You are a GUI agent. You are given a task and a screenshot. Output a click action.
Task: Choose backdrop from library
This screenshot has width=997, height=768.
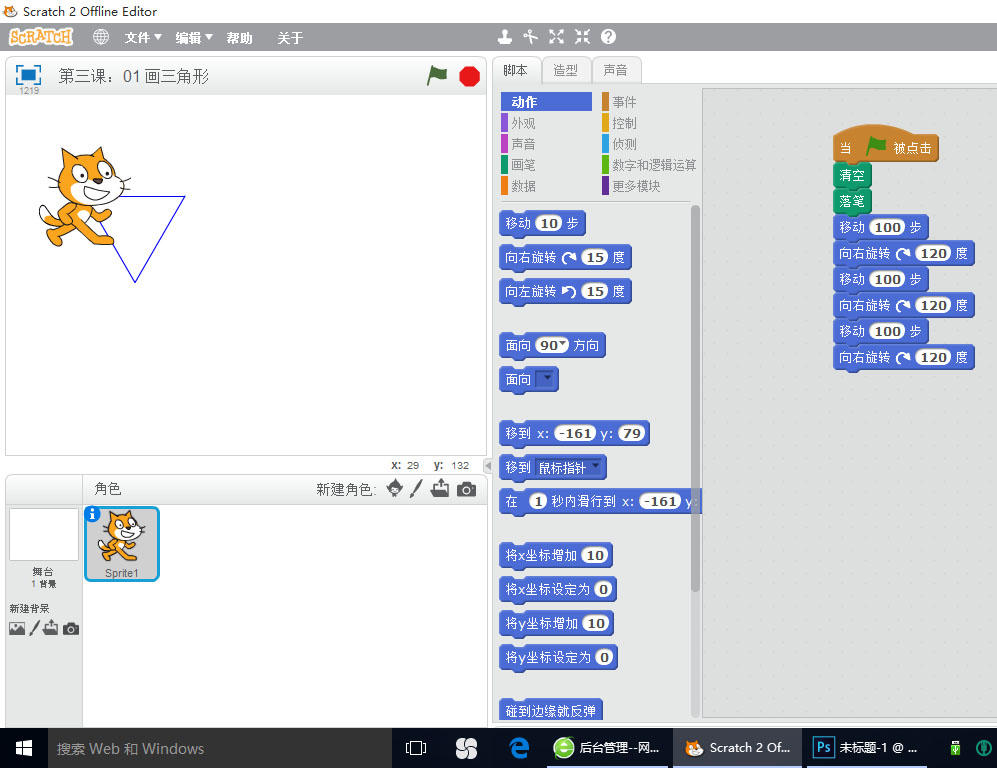(17, 629)
